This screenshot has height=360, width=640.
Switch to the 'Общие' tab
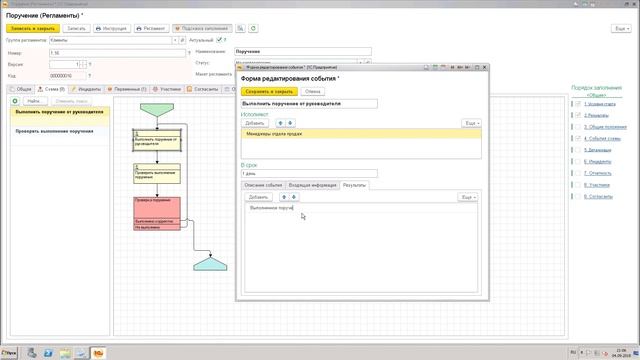tap(20, 89)
